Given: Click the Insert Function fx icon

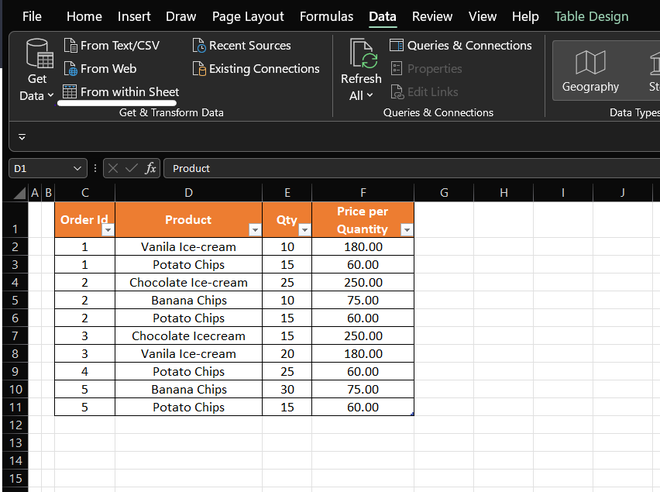Looking at the screenshot, I should [150, 168].
